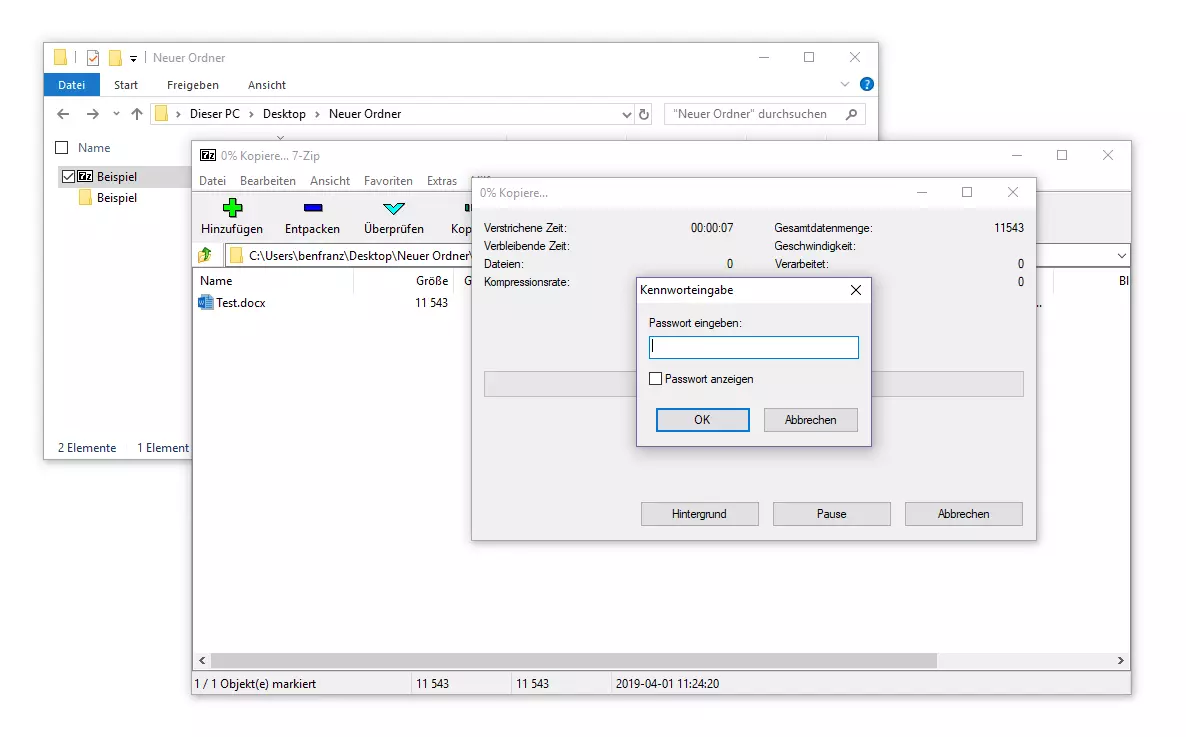Click the scroll-right arrow in 7-Zip
The height and width of the screenshot is (737, 1186).
coord(1120,661)
